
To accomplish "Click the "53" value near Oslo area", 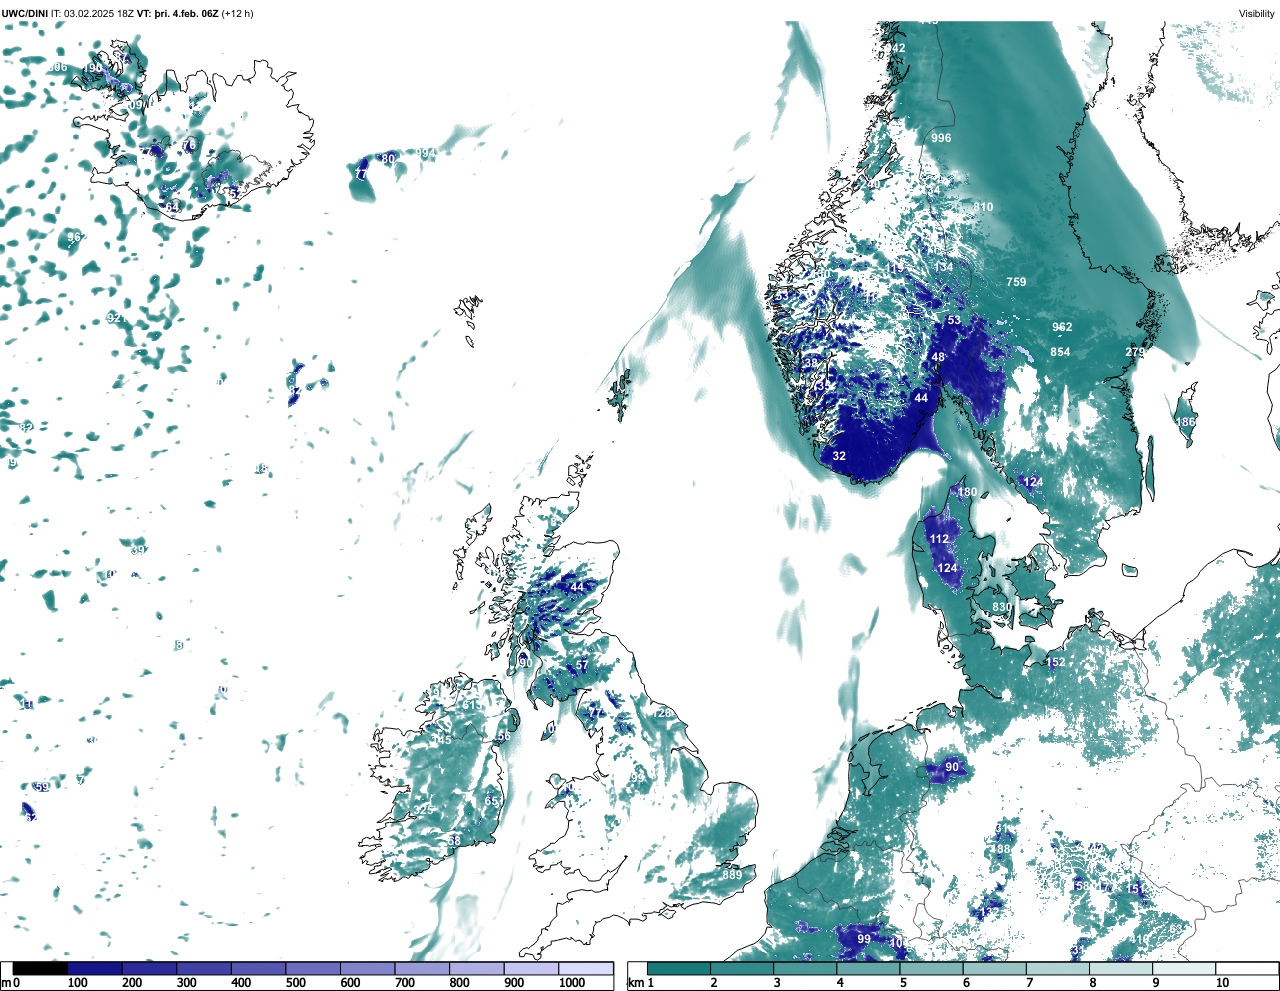I will tap(954, 321).
